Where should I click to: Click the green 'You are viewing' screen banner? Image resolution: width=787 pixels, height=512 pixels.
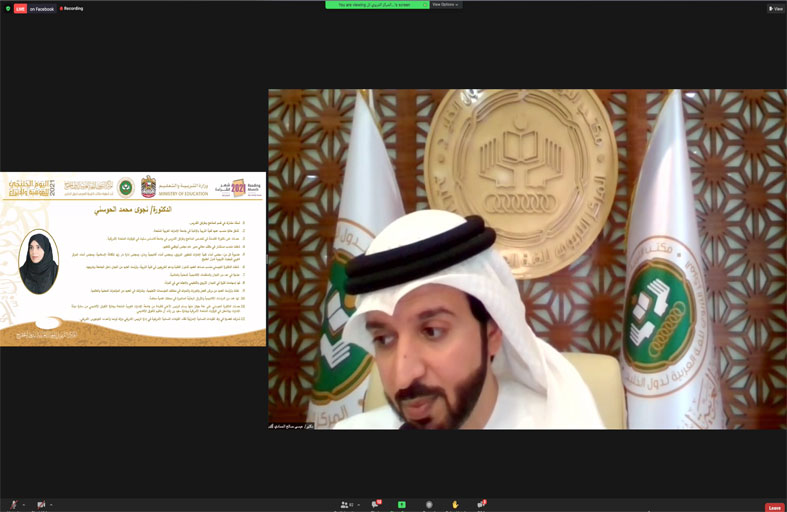pos(377,5)
